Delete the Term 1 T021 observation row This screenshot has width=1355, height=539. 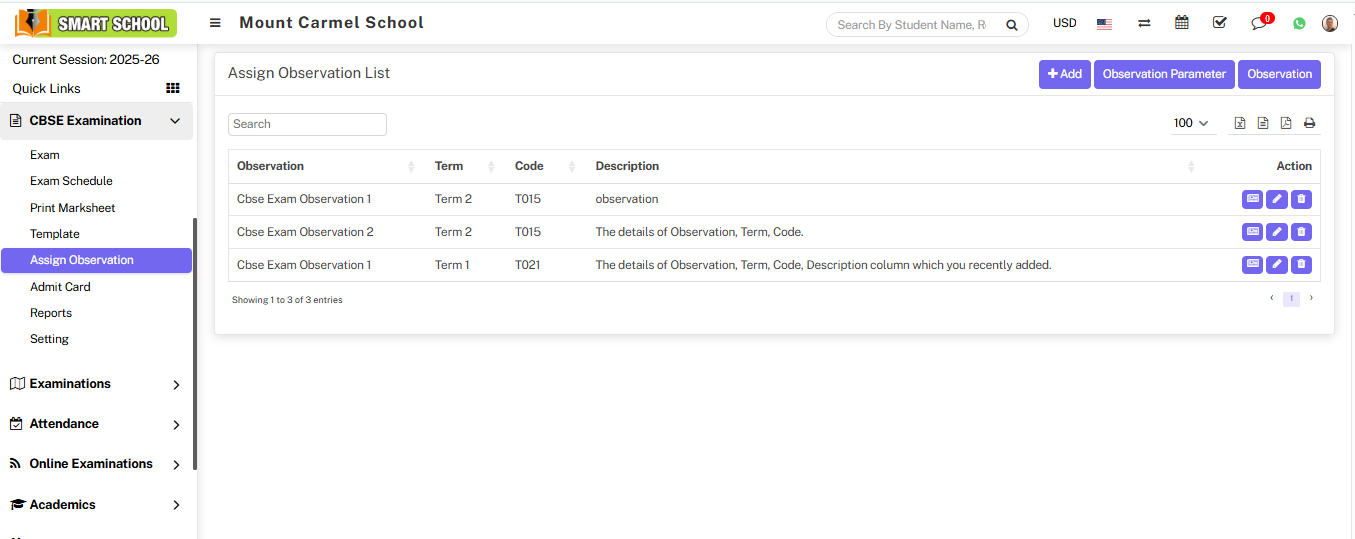click(x=1301, y=265)
